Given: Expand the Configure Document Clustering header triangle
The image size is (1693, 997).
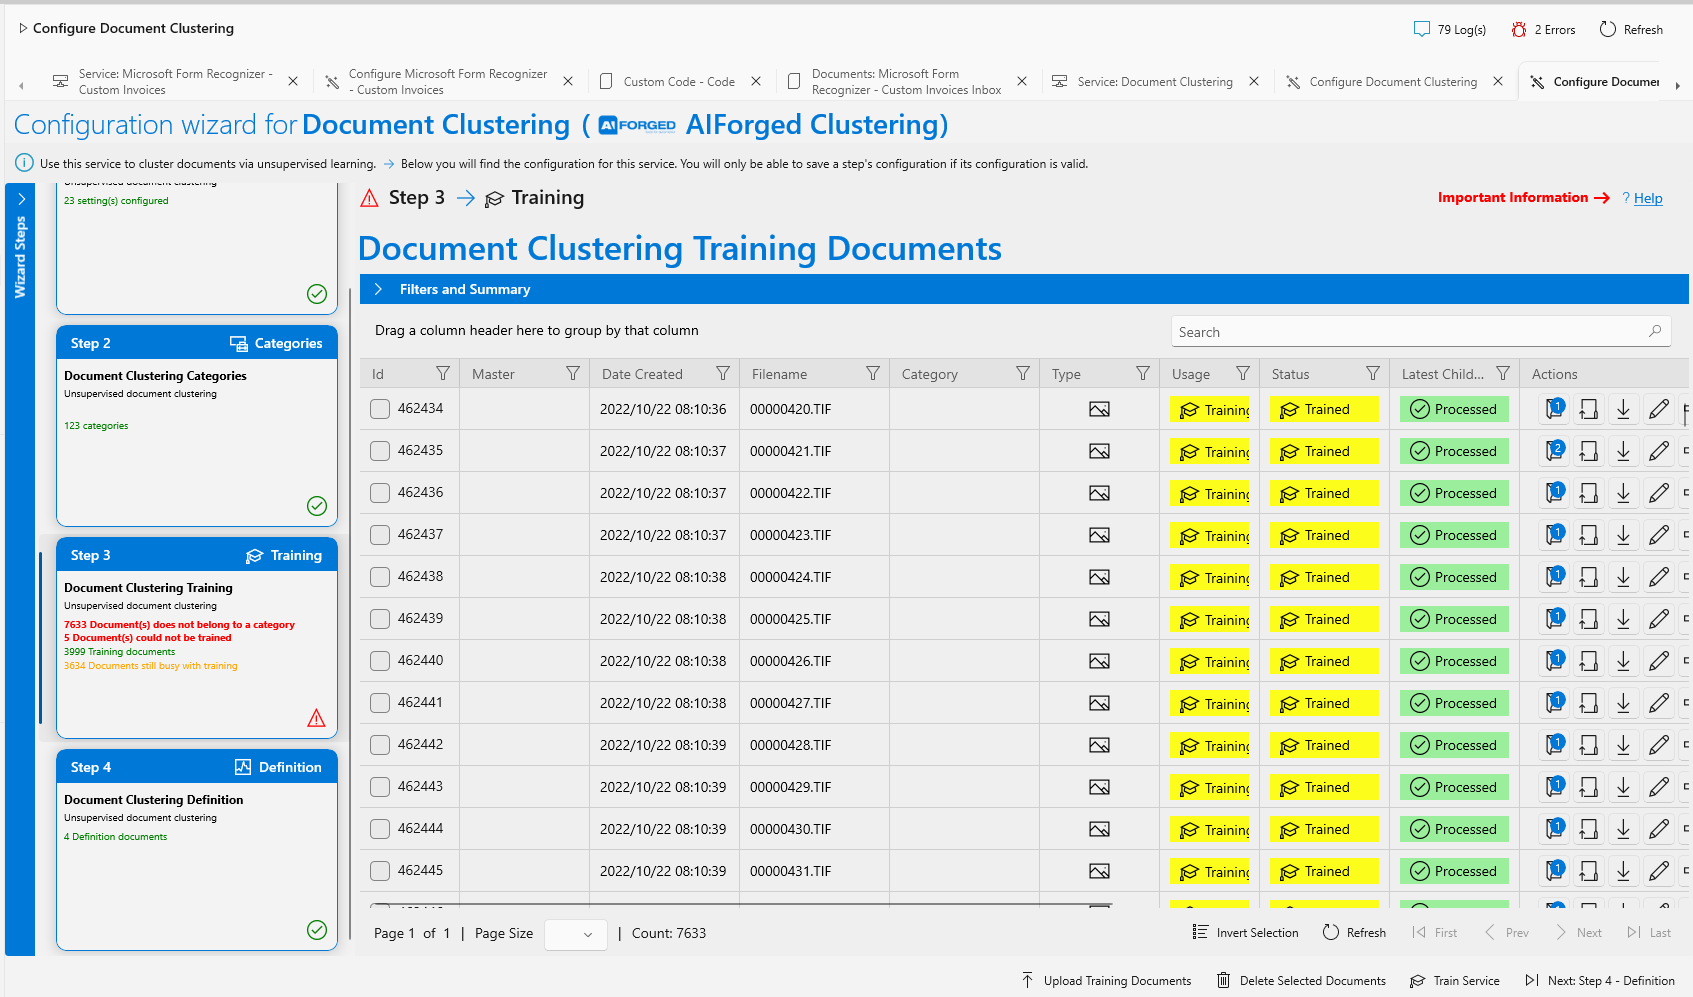Looking at the screenshot, I should (23, 28).
